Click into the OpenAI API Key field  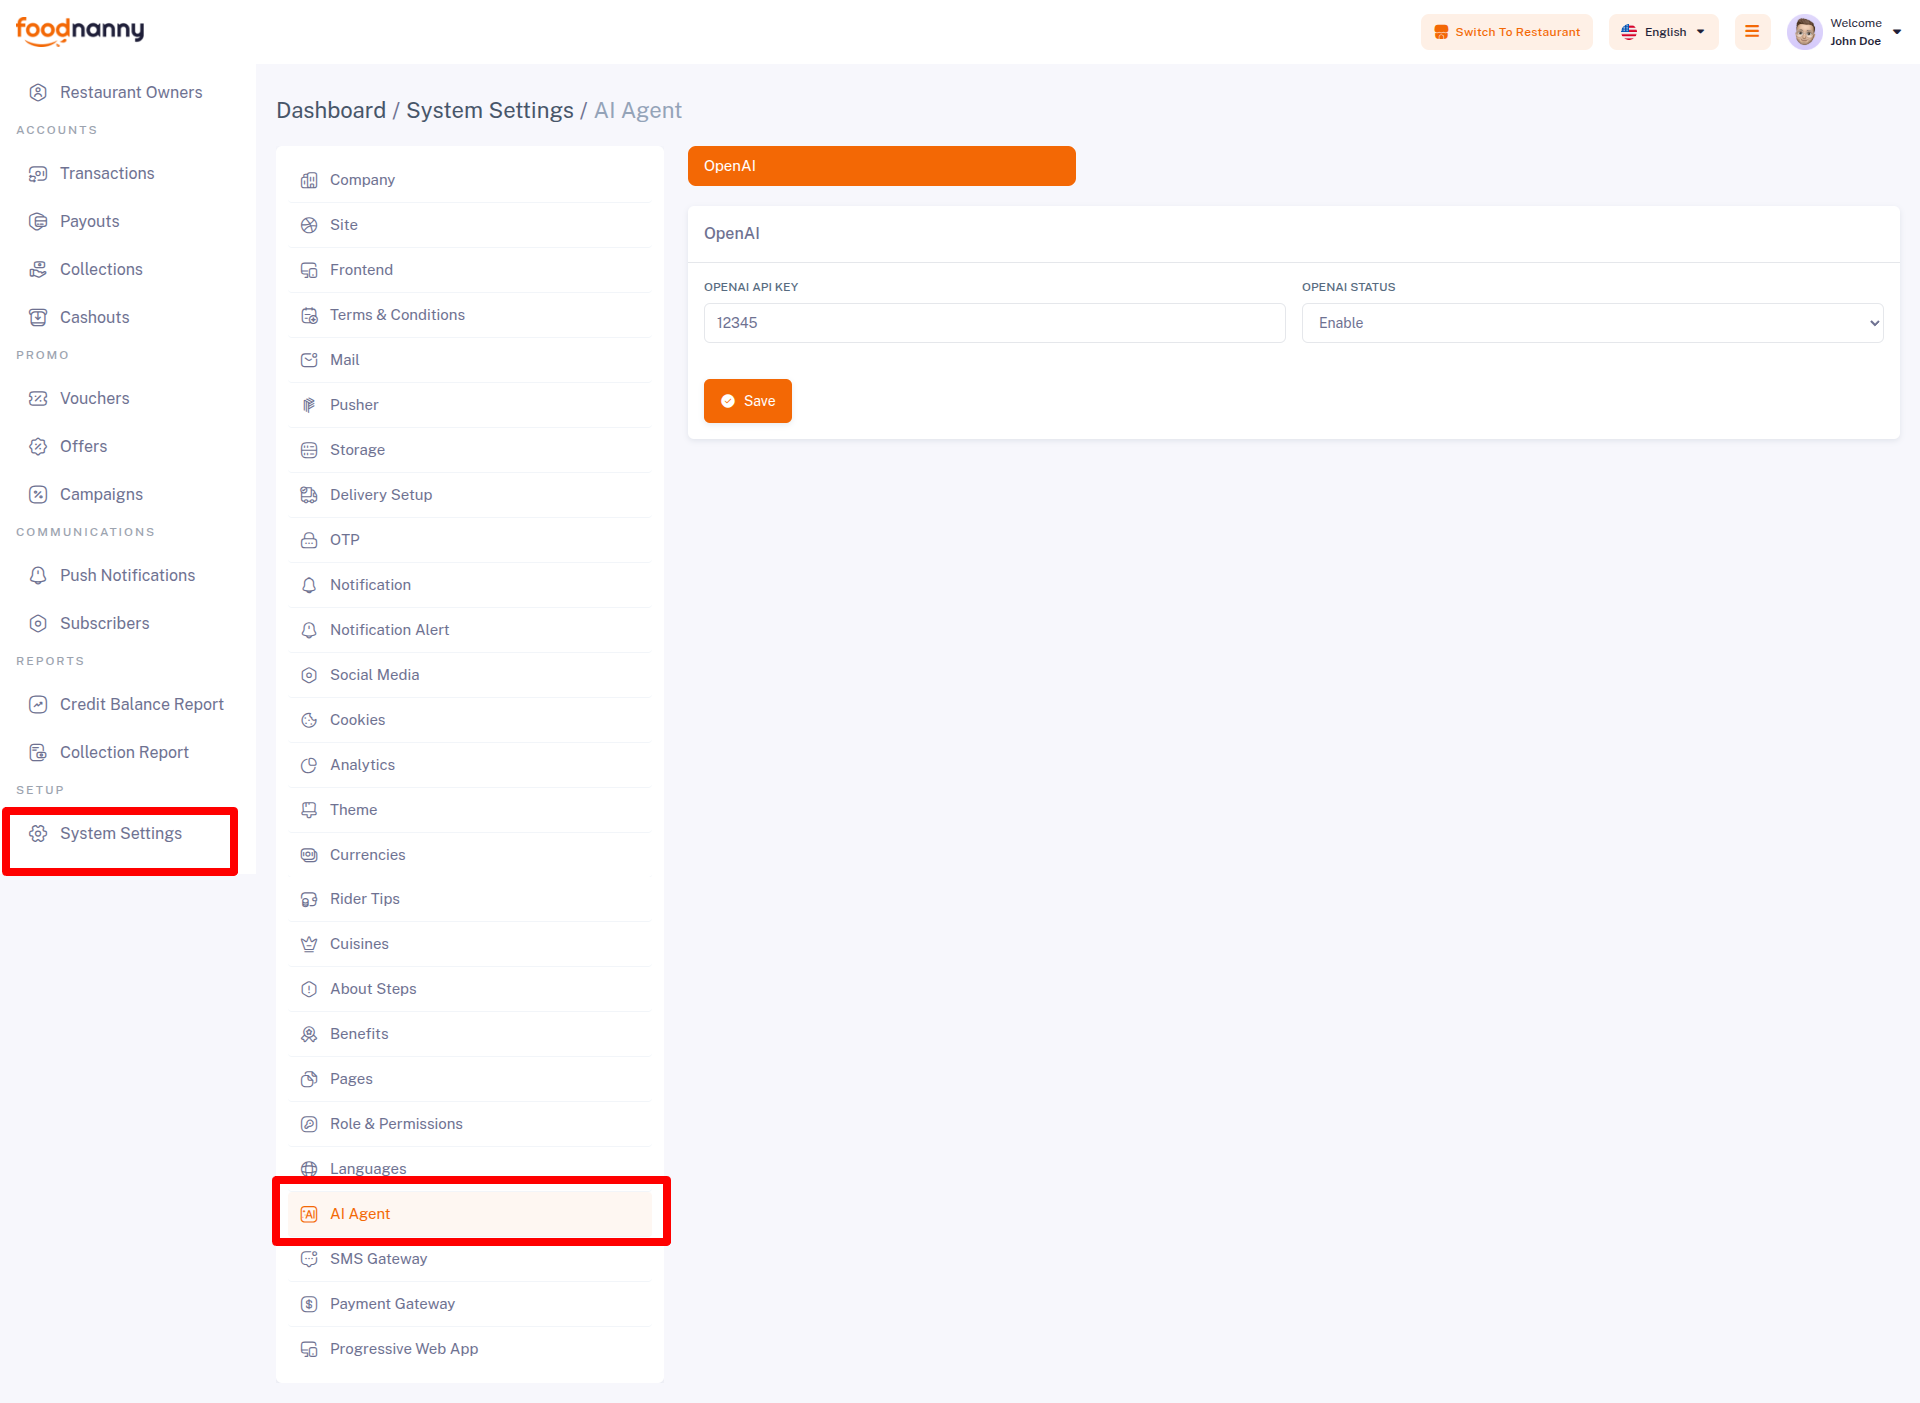coord(994,323)
